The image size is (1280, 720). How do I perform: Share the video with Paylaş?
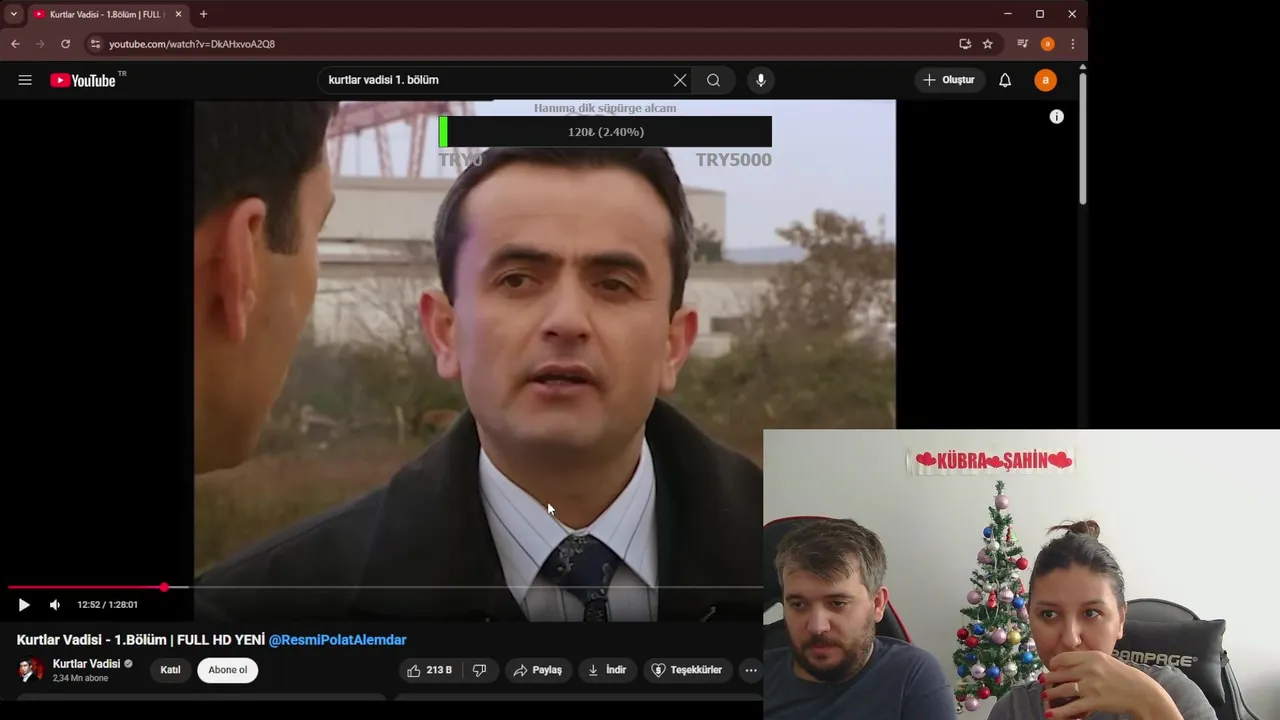point(538,670)
